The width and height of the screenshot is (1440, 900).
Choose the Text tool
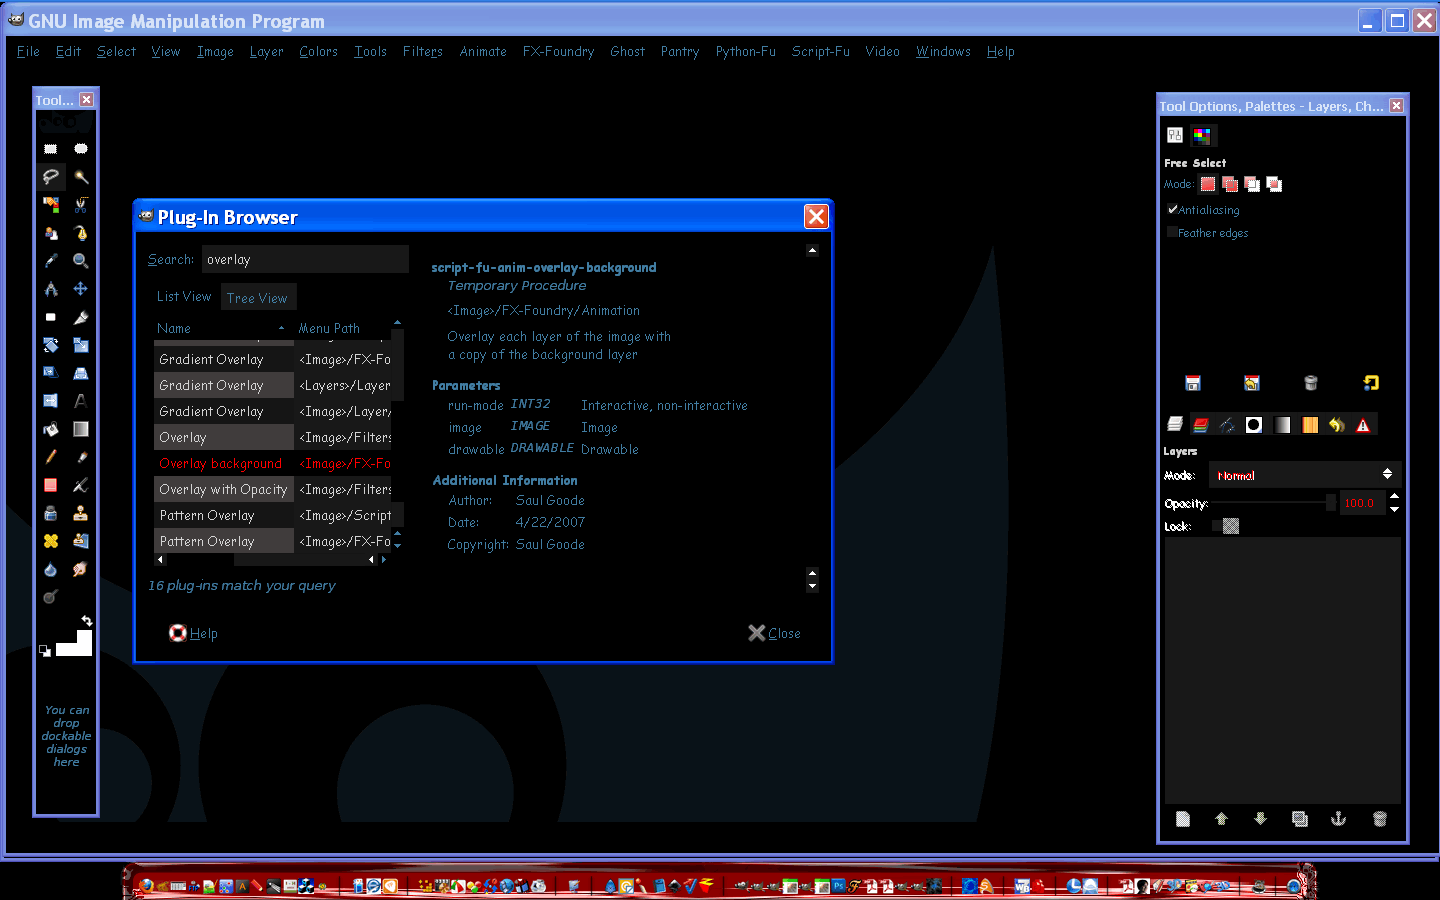81,401
